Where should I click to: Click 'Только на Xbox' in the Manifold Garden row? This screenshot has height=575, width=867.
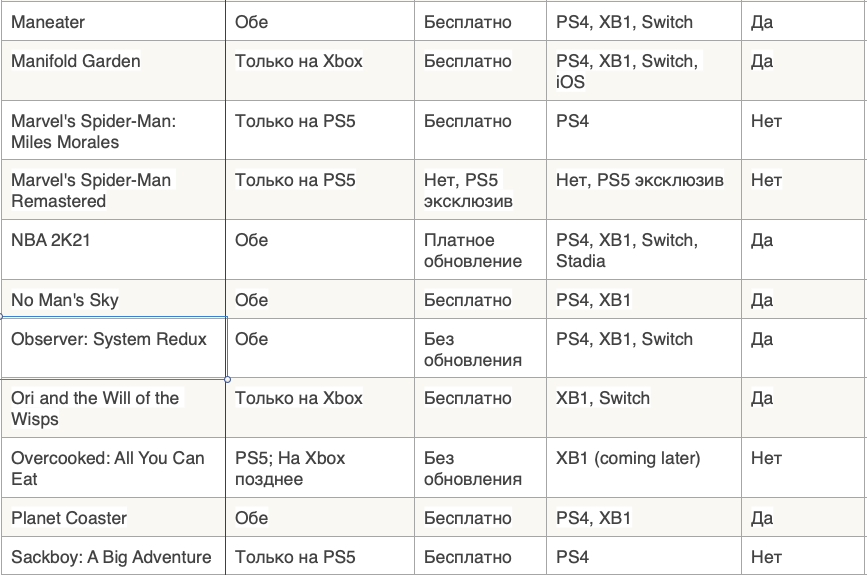point(299,61)
